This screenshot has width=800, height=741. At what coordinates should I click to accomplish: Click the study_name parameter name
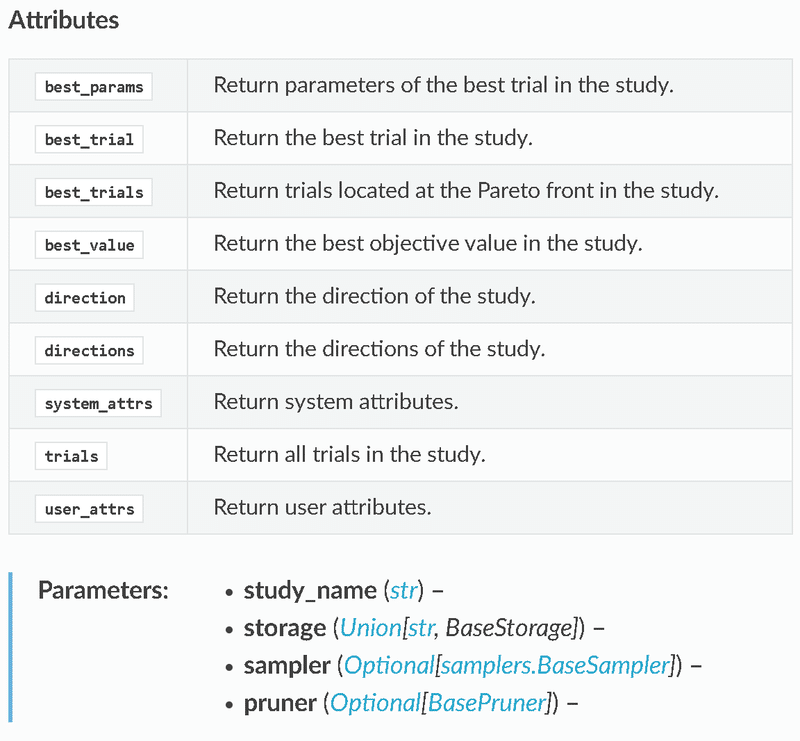click(309, 590)
